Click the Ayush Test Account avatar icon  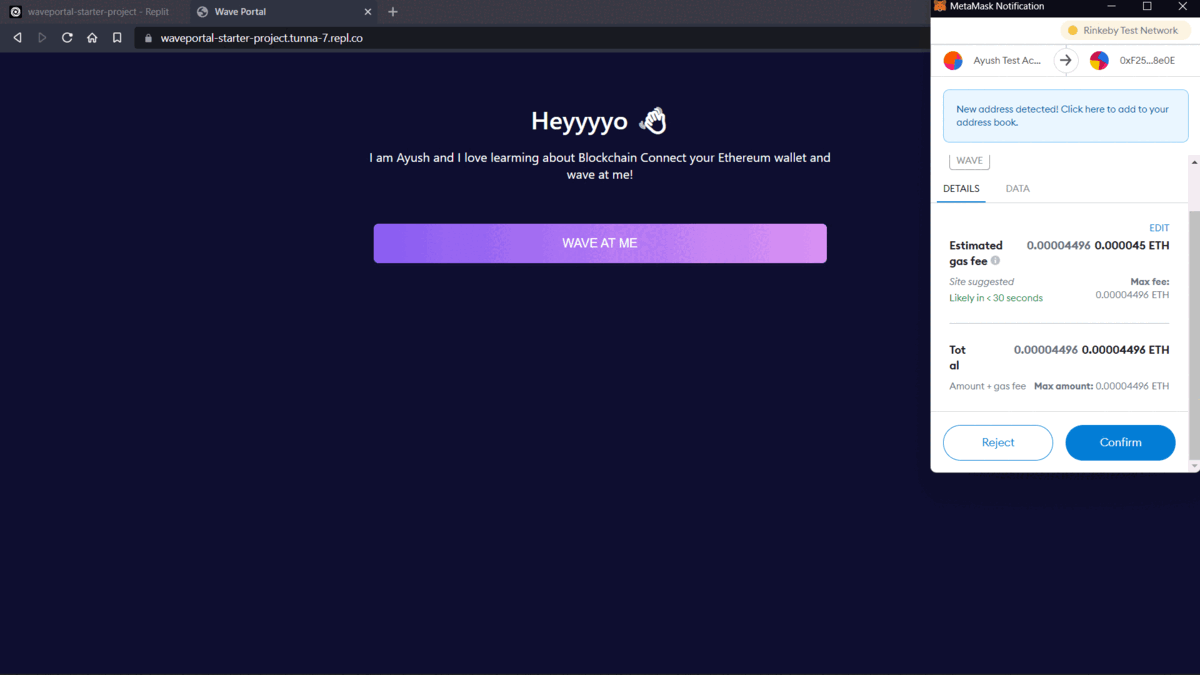tap(953, 60)
